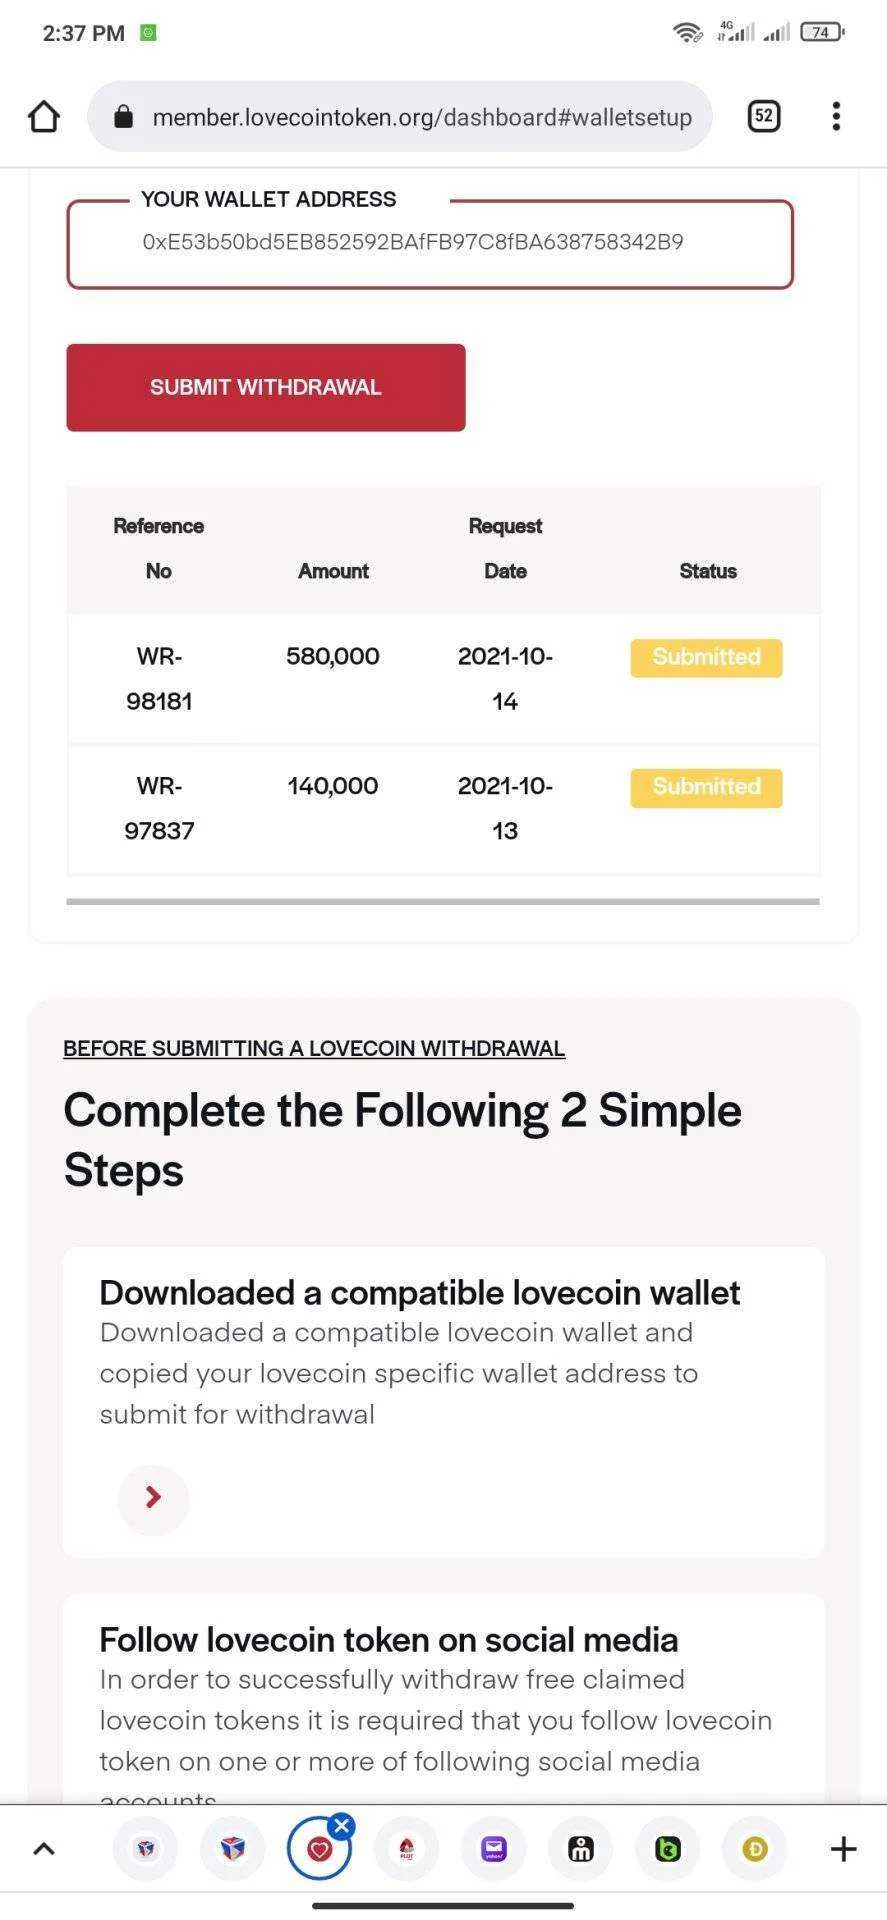Image resolution: width=887 pixels, height=1920 pixels.
Task: Close the active lovecoin heart tab
Action: pyautogui.click(x=342, y=1827)
